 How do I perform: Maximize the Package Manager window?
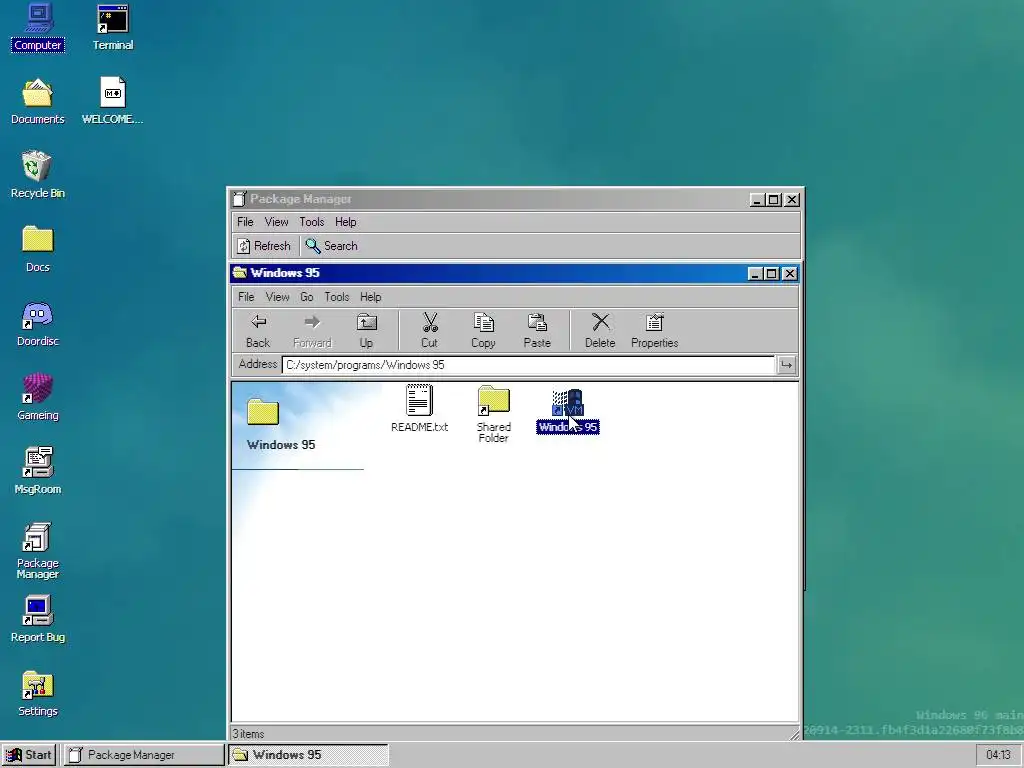[x=774, y=200]
